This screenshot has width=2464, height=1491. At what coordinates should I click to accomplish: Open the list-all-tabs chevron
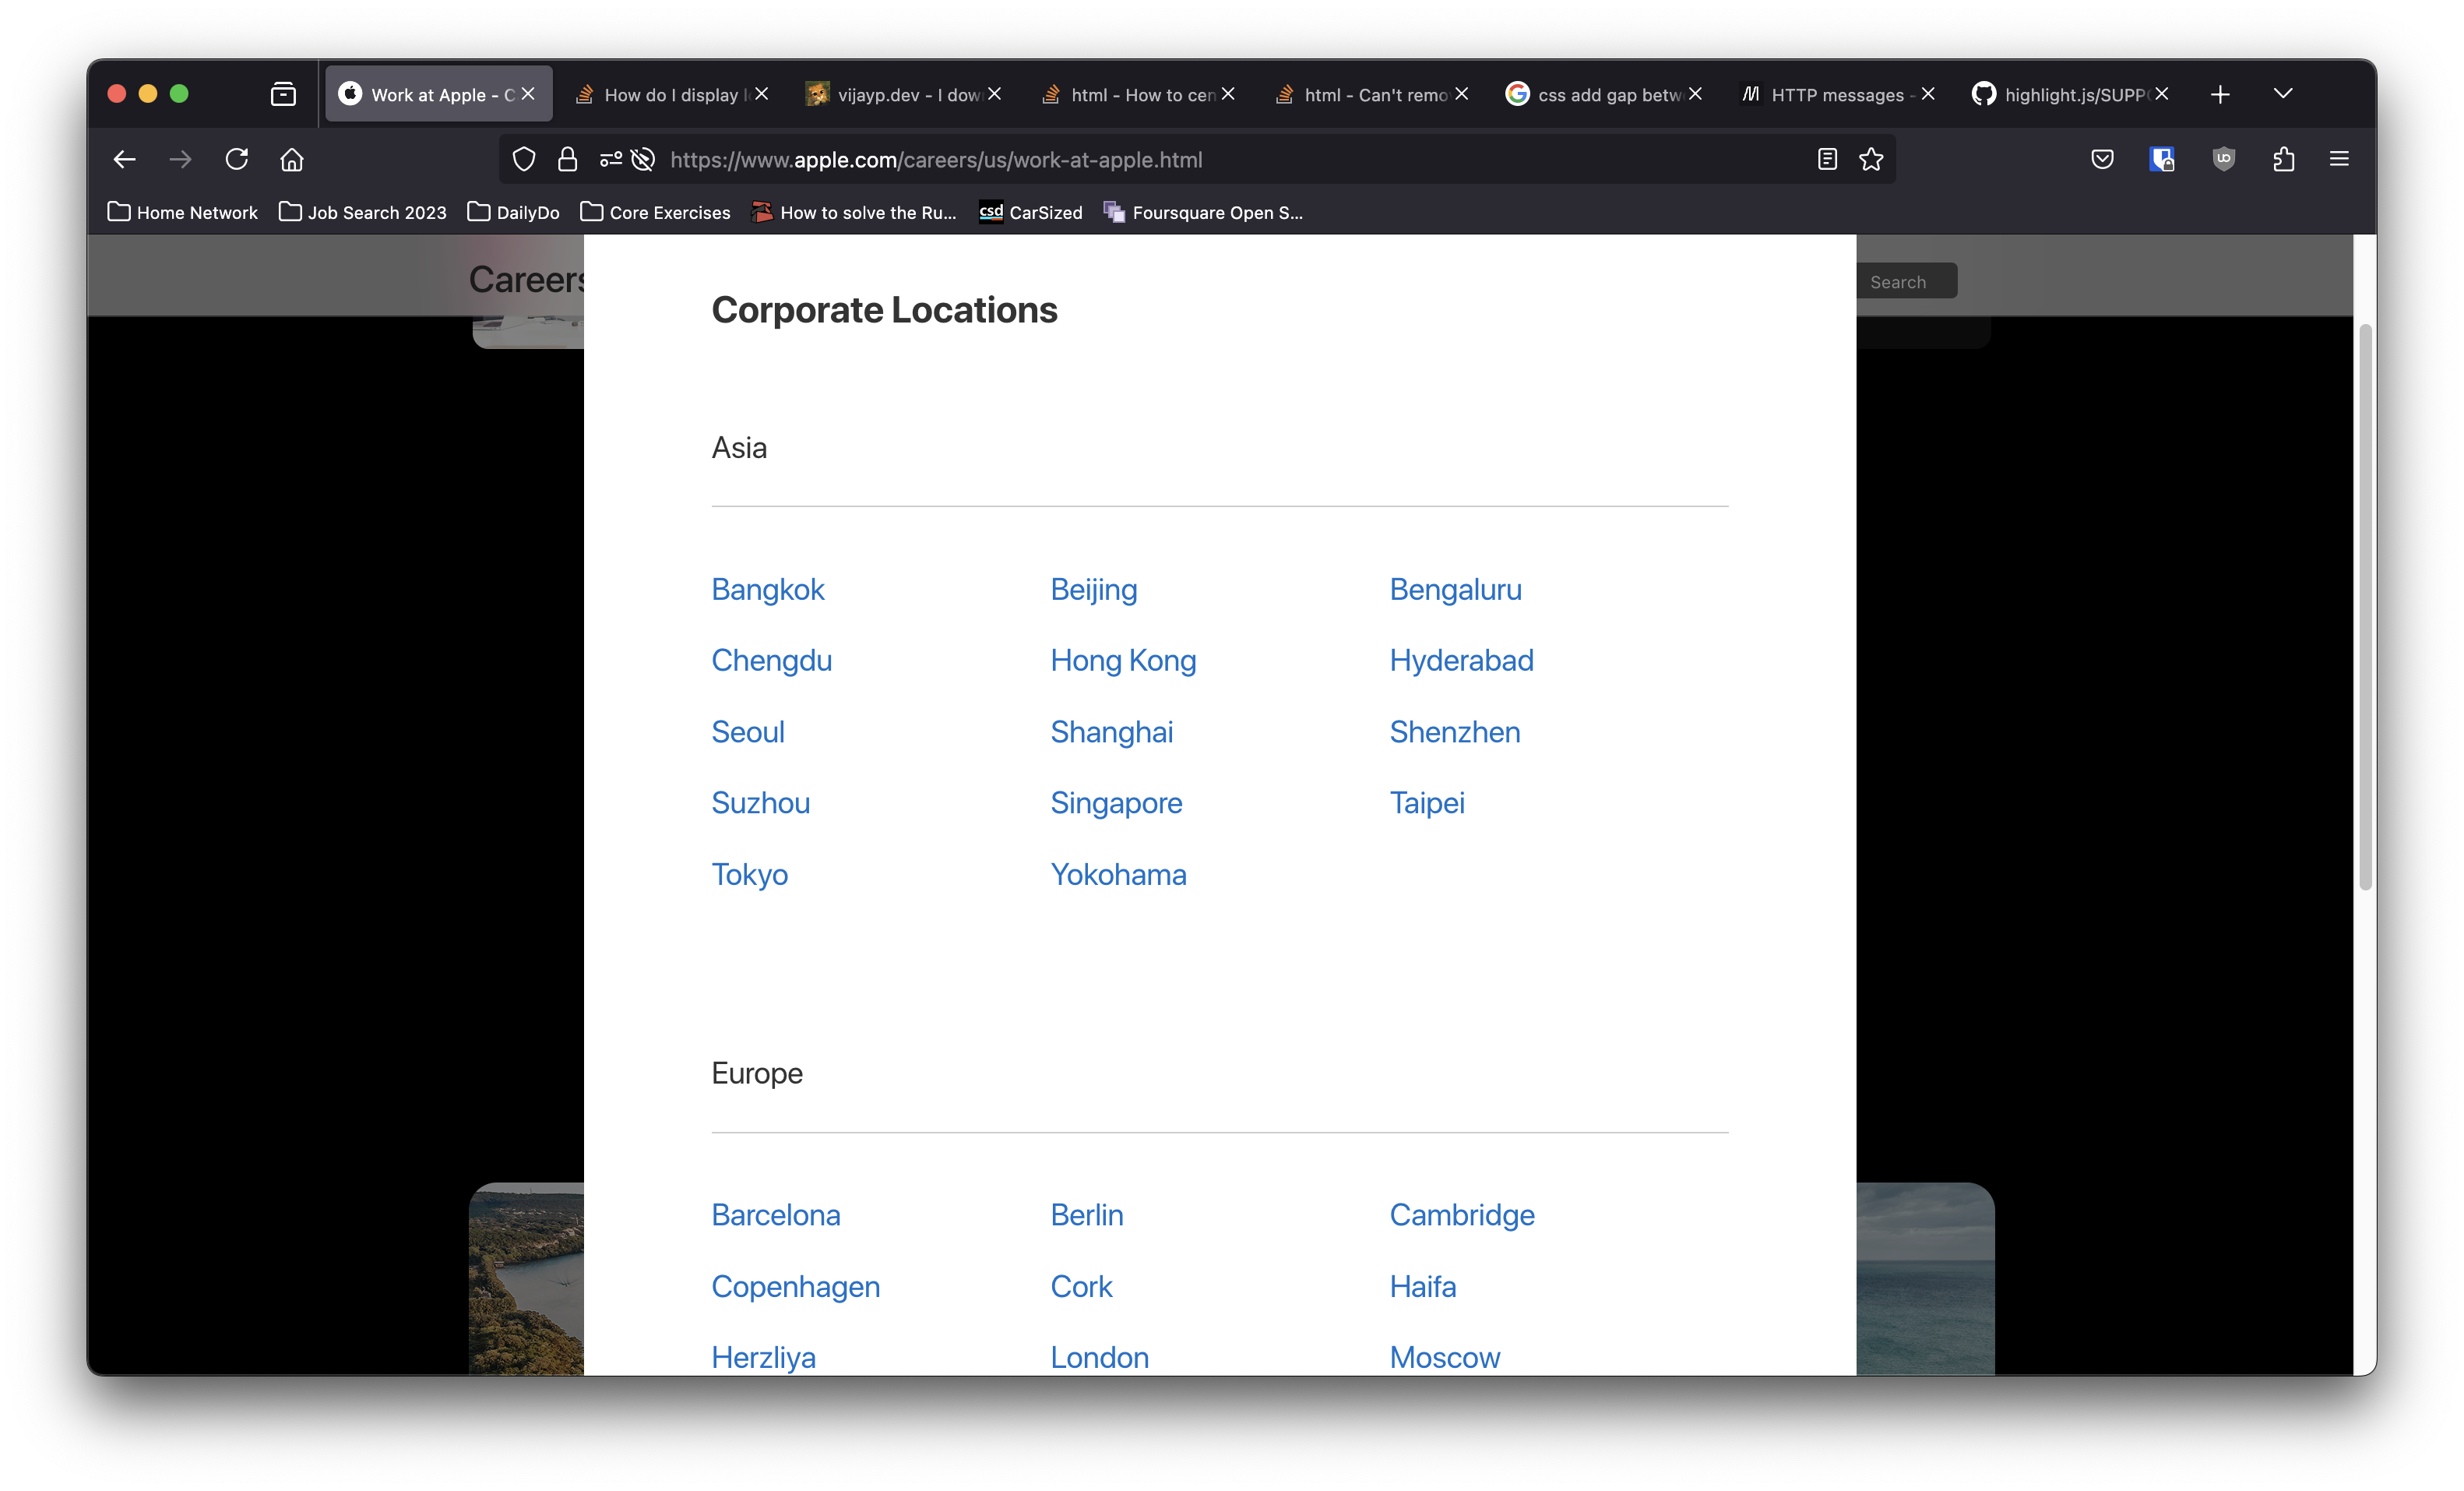(2283, 93)
